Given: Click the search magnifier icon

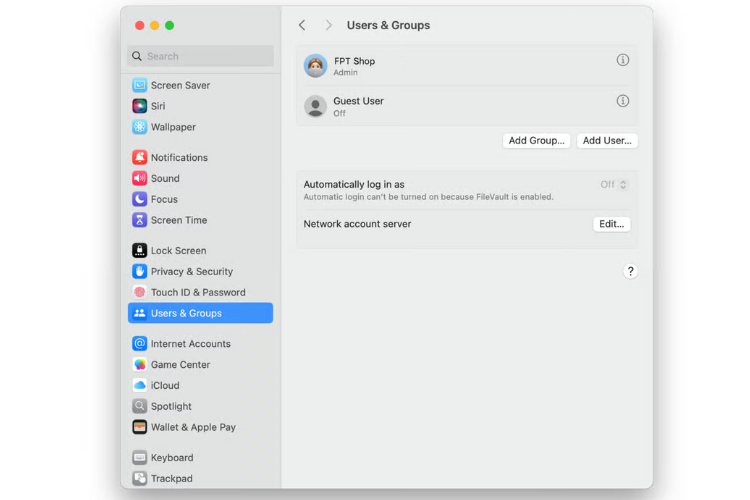Looking at the screenshot, I should [137, 56].
